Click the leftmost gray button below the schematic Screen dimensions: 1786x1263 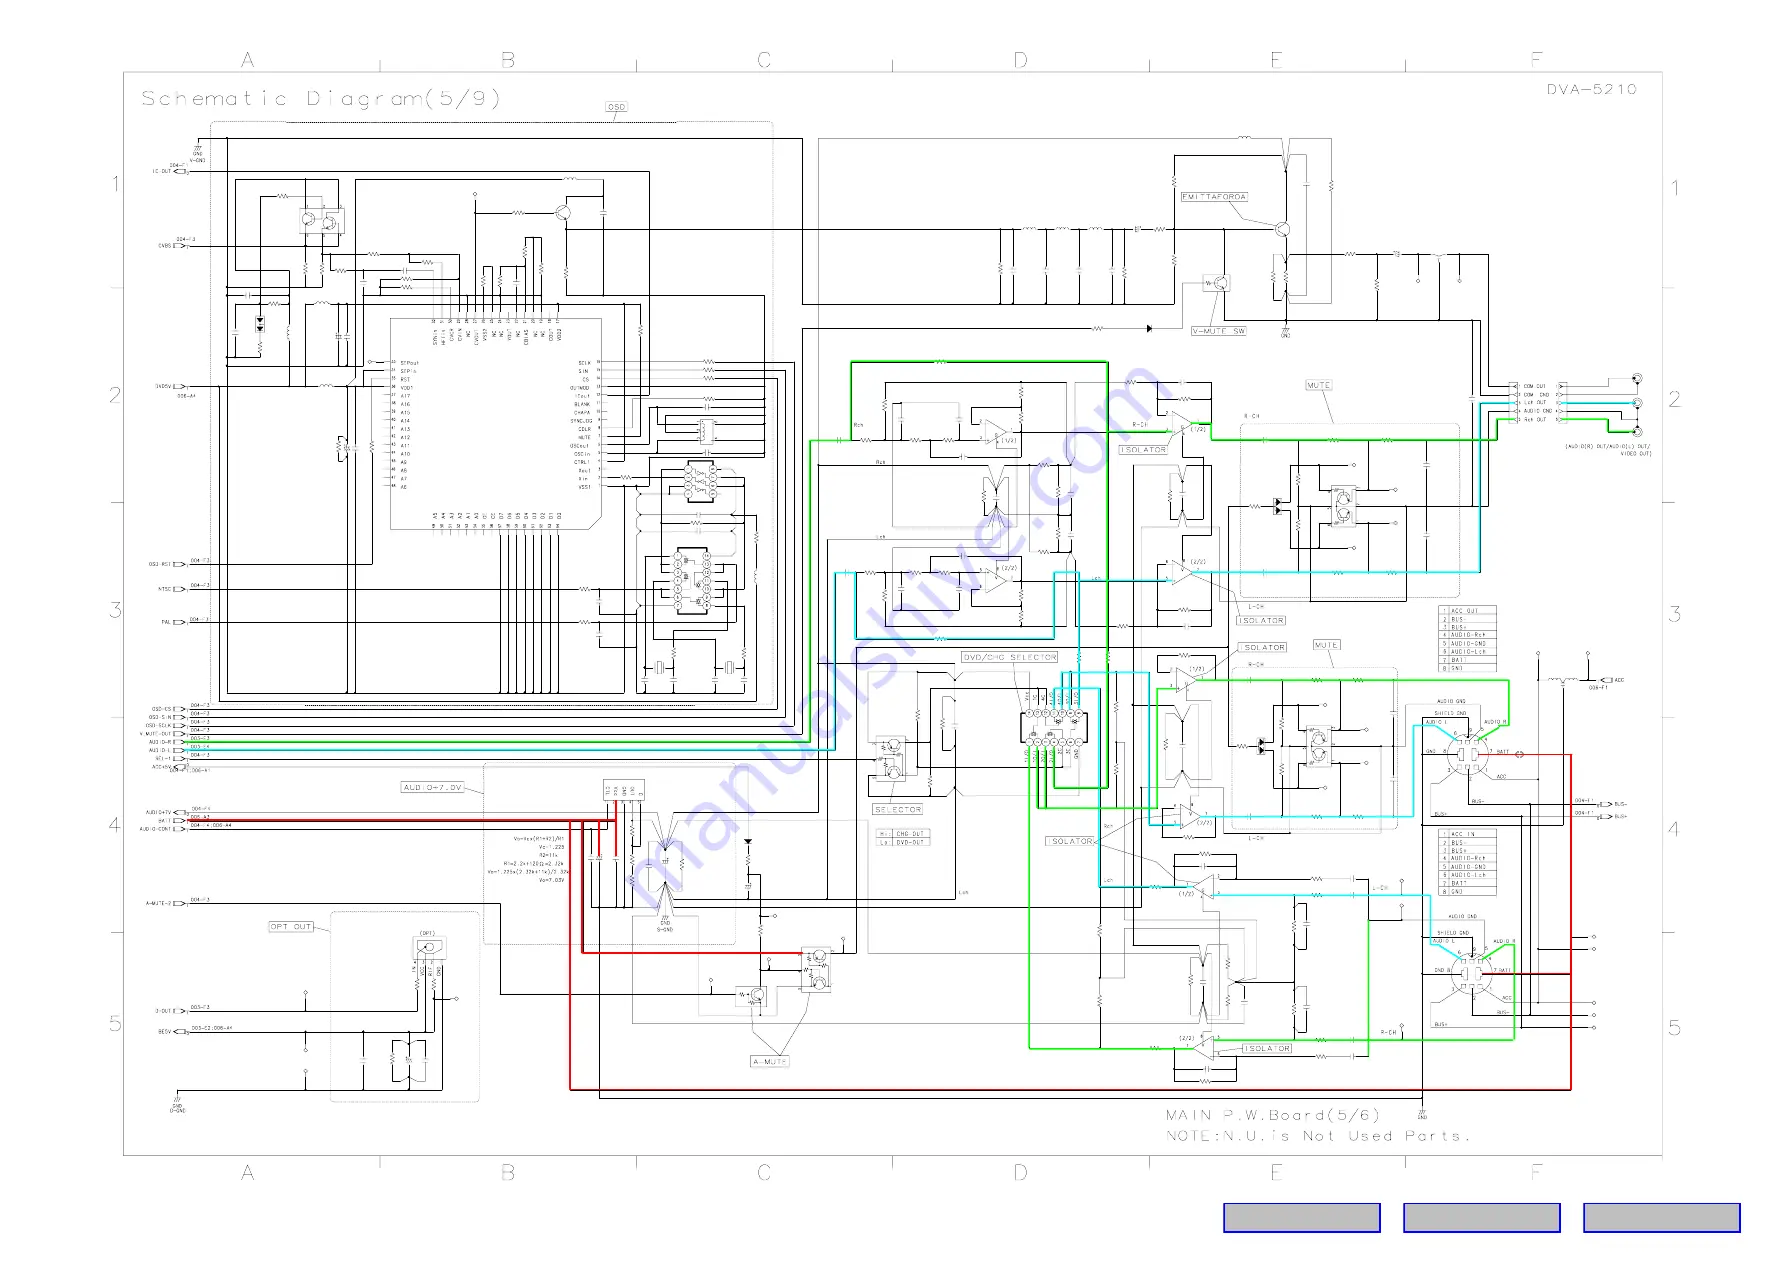[x=1301, y=1217]
